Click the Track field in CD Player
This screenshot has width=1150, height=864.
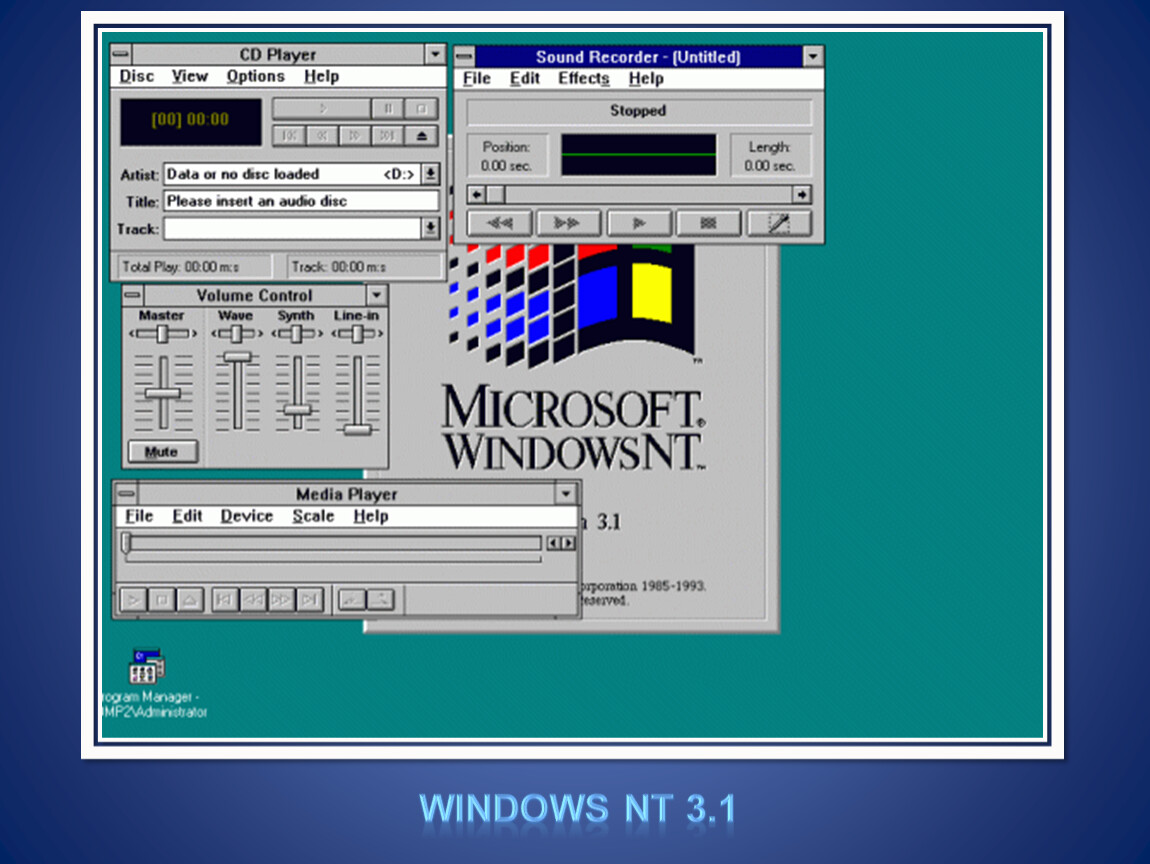click(293, 228)
